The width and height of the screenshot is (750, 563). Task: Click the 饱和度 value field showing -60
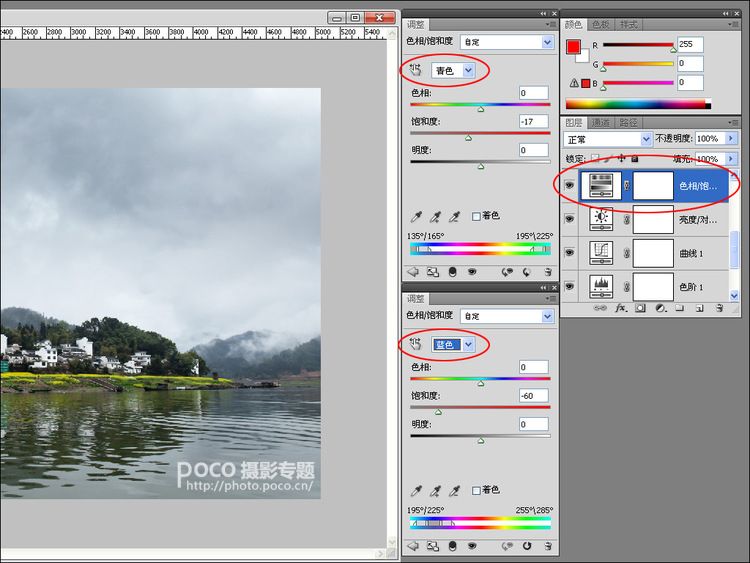tap(533, 396)
